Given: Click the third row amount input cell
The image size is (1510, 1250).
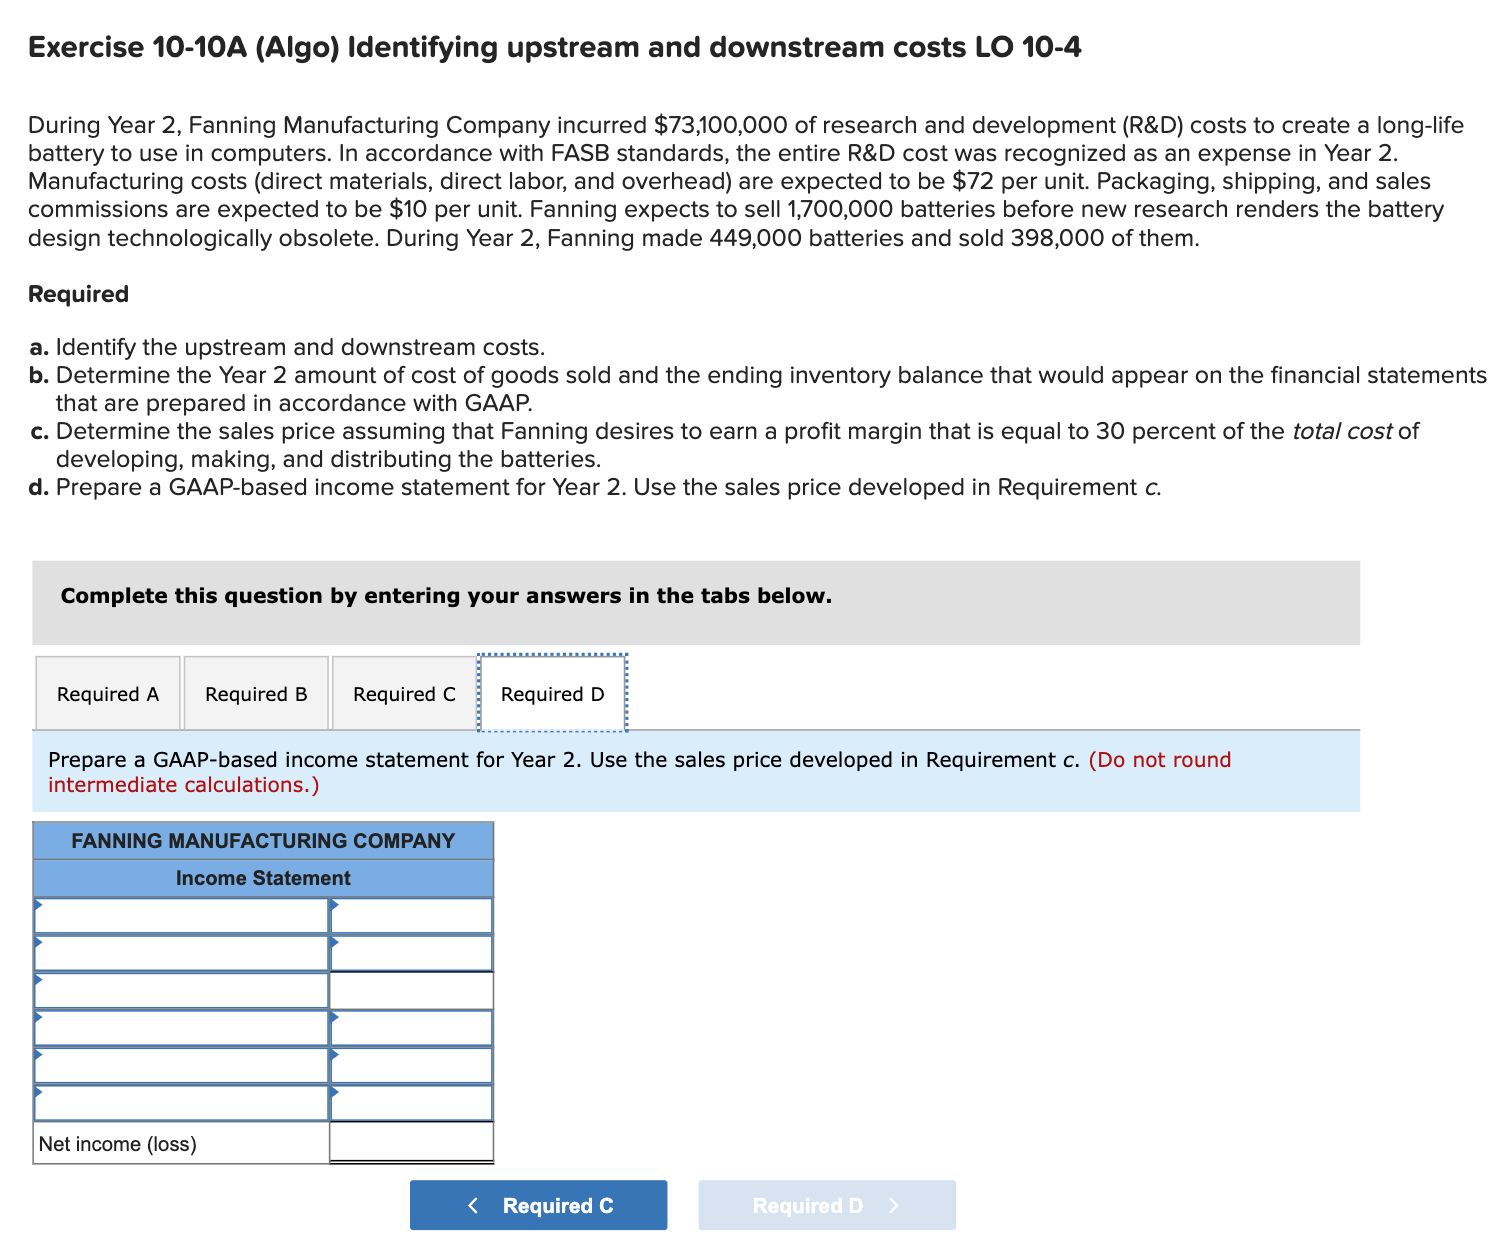Looking at the screenshot, I should (410, 989).
